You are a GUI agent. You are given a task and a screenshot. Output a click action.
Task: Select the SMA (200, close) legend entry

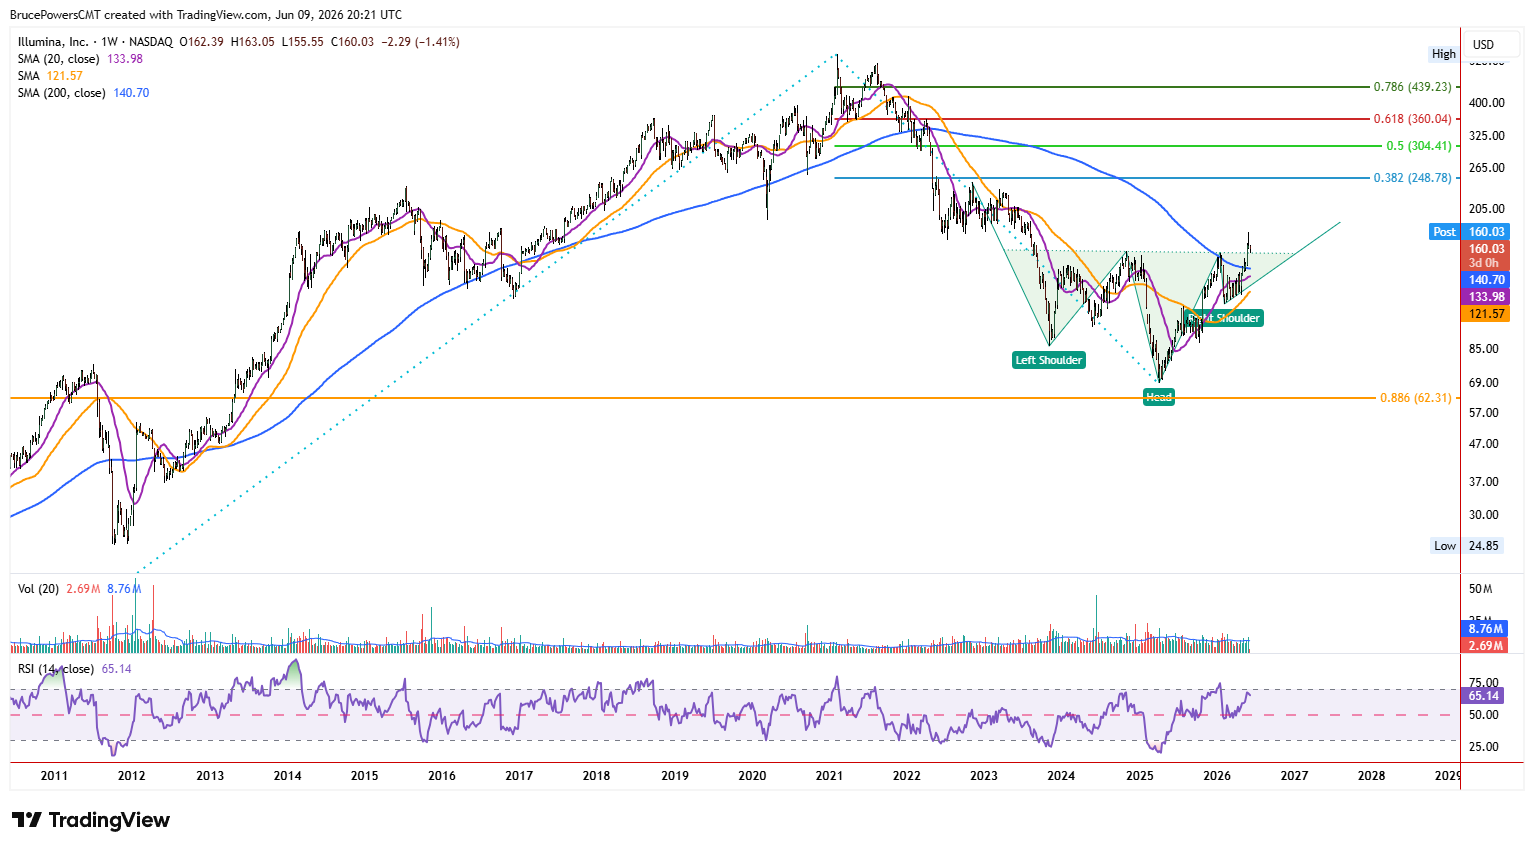[x=83, y=93]
